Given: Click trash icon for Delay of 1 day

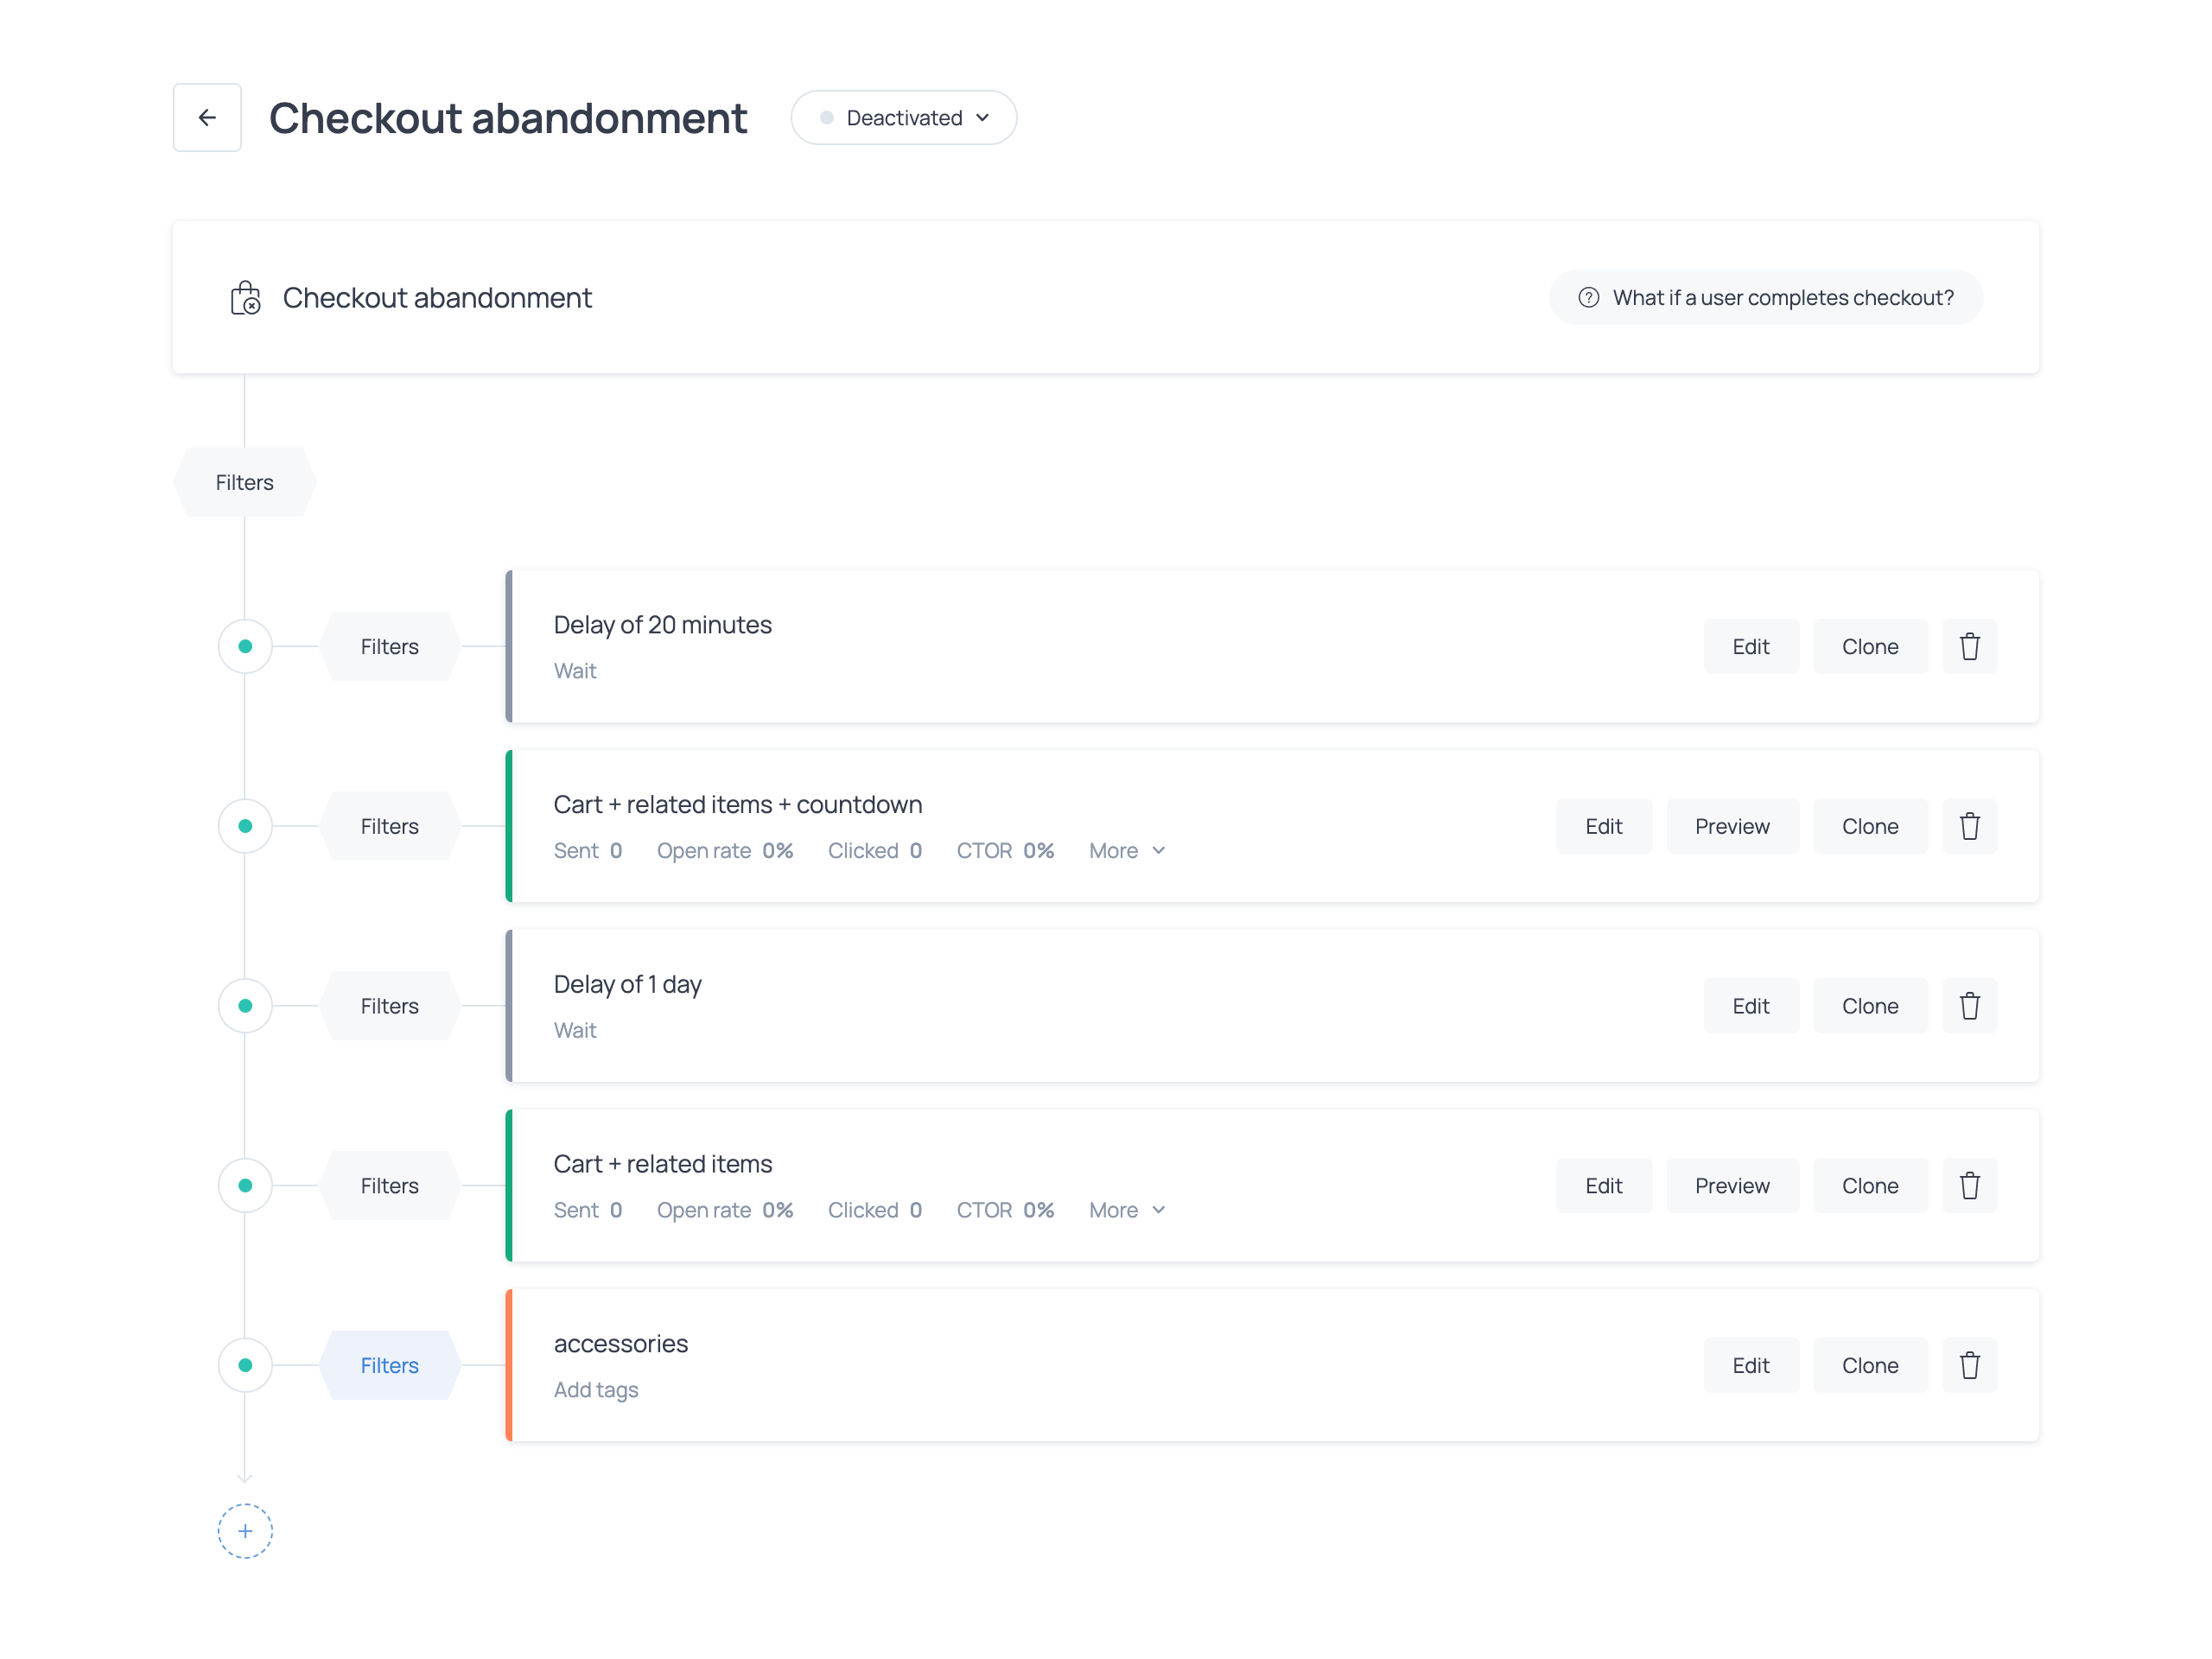Looking at the screenshot, I should [1969, 1006].
